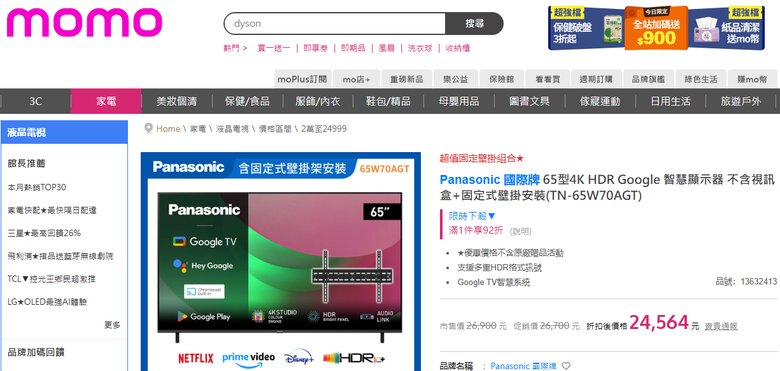Click the heart icon beside Panasonic brand name

(x=566, y=366)
